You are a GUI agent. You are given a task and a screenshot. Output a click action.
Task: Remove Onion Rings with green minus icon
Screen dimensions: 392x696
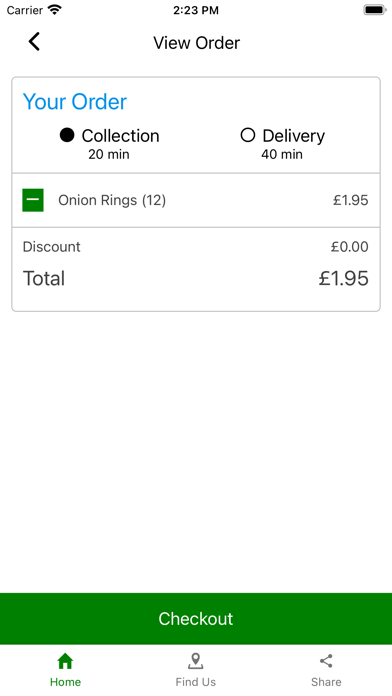tap(33, 200)
